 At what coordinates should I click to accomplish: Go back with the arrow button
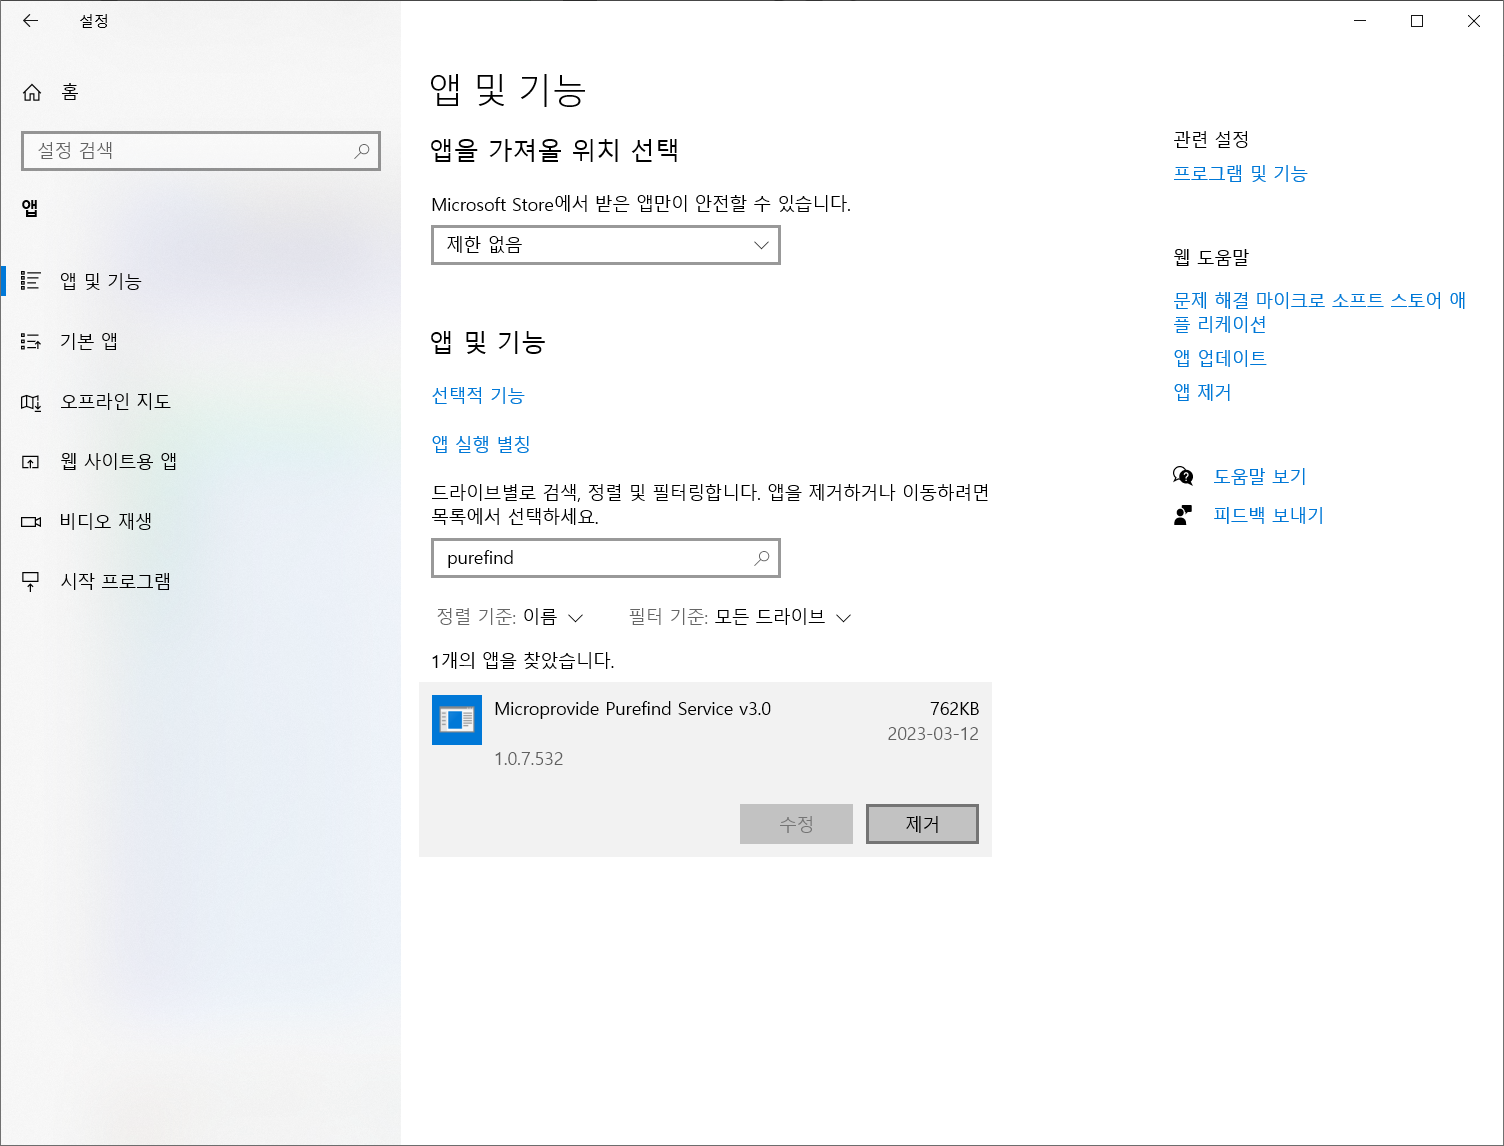30,20
